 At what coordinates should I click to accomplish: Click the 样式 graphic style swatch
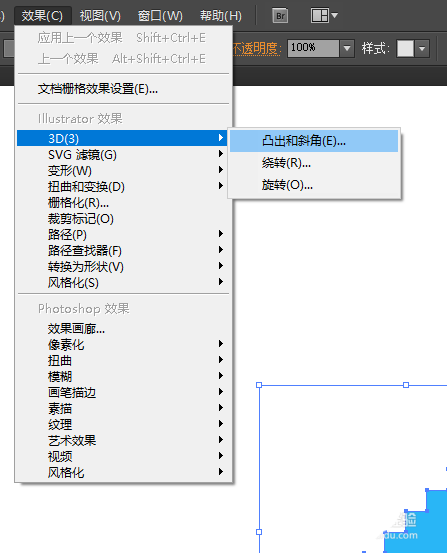pyautogui.click(x=405, y=48)
